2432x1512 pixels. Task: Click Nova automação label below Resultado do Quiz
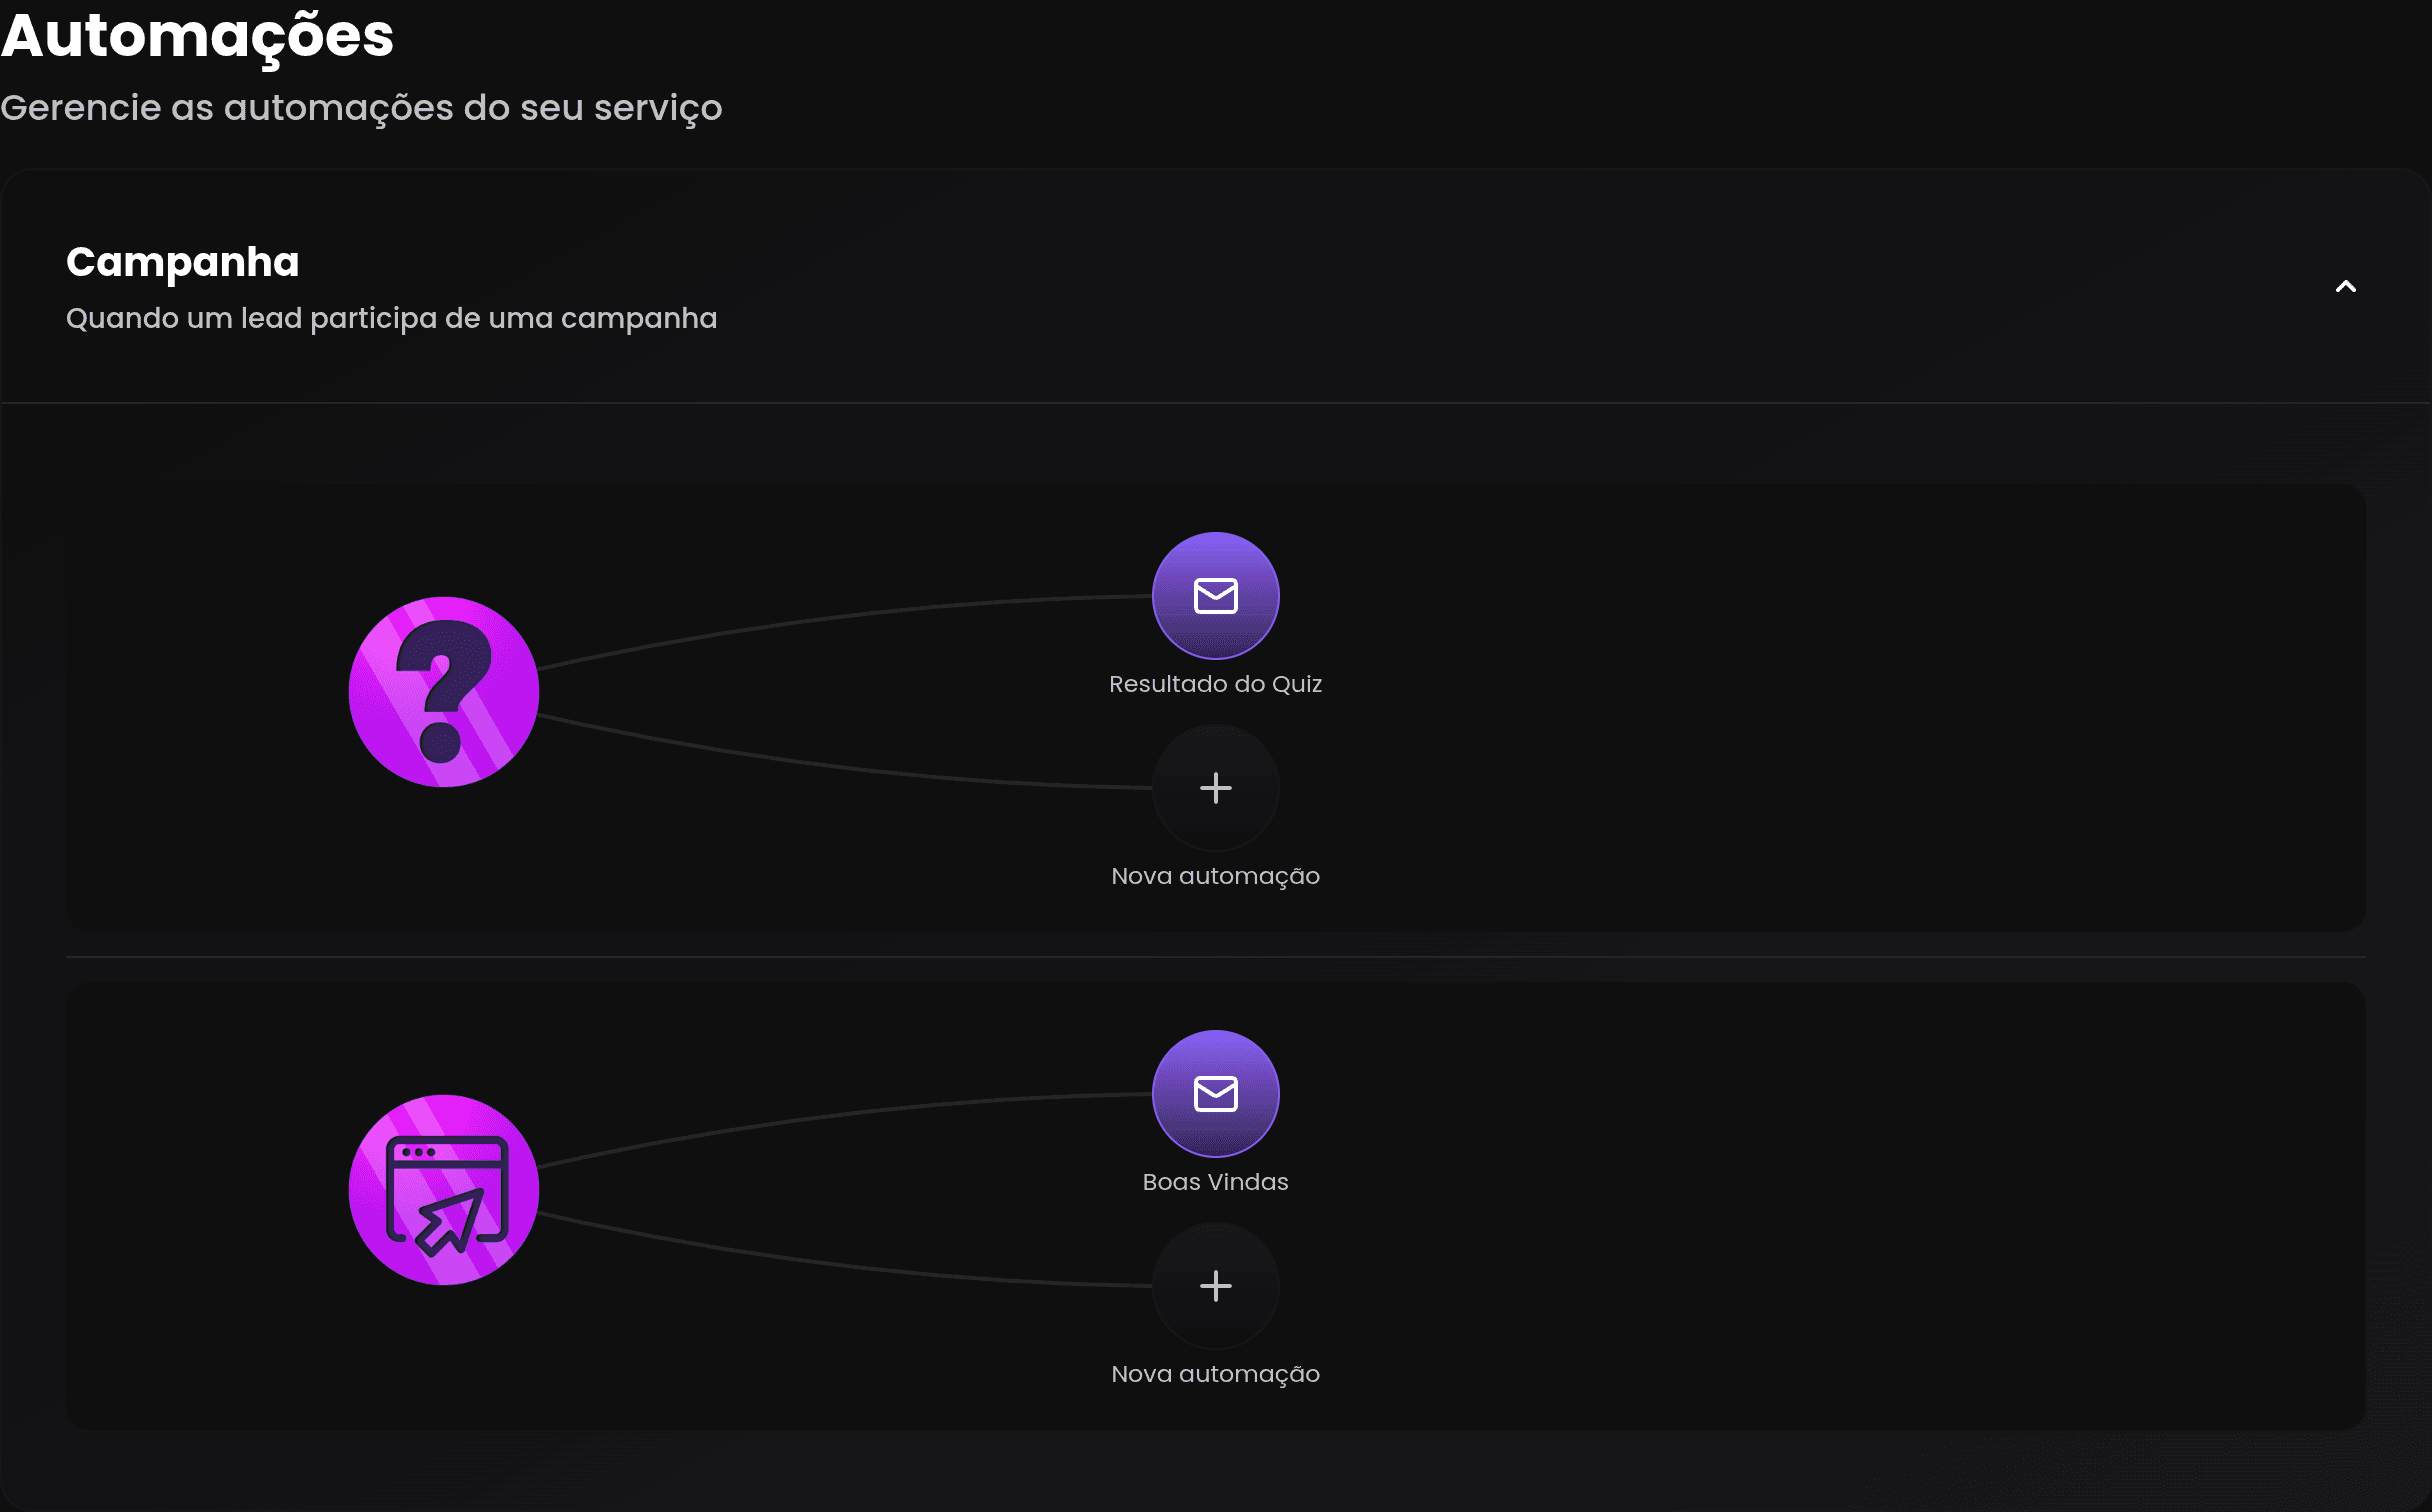[1215, 877]
